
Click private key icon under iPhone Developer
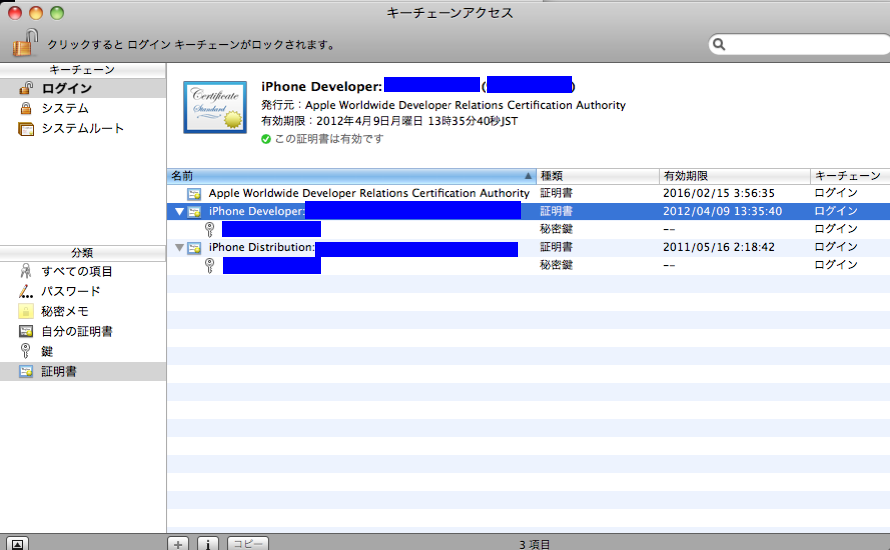click(209, 229)
